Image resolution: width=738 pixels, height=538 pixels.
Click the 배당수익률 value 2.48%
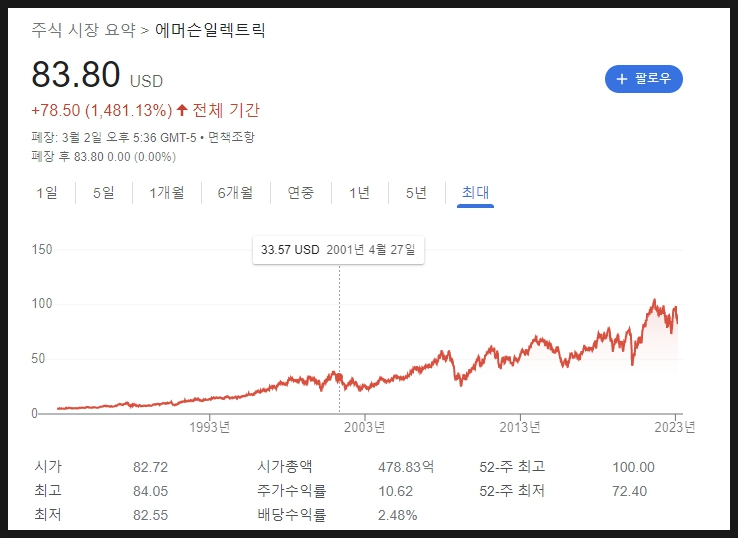[x=398, y=515]
